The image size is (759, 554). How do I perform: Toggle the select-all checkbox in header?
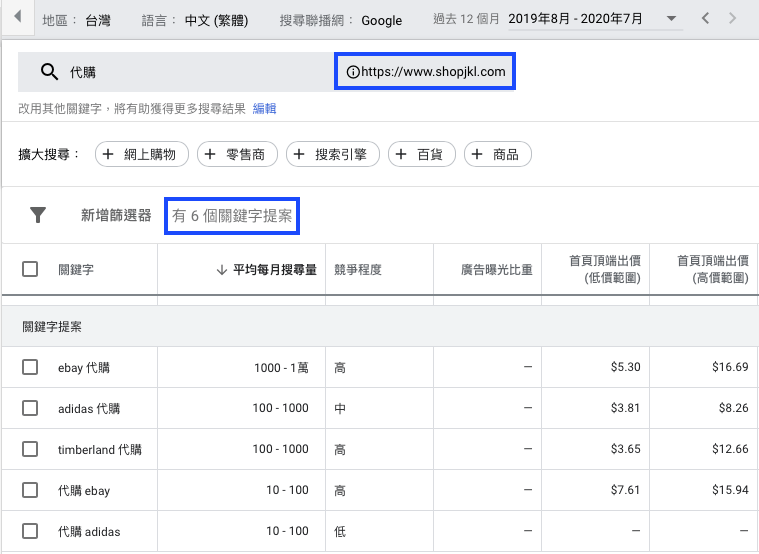[30, 269]
